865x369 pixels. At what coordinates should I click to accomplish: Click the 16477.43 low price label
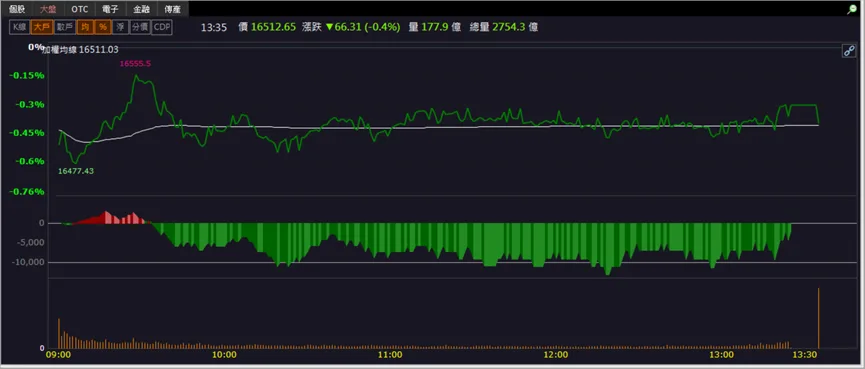76,172
